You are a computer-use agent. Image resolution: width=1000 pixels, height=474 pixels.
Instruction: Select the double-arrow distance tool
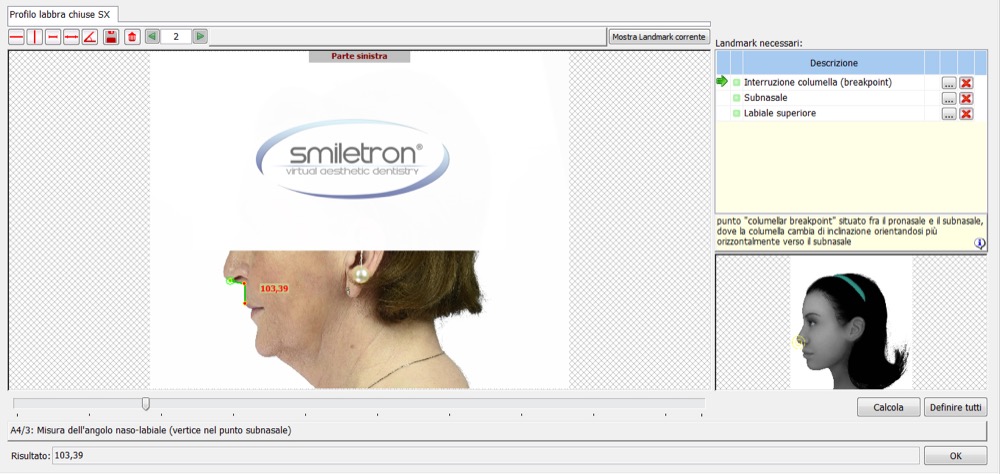click(x=71, y=37)
